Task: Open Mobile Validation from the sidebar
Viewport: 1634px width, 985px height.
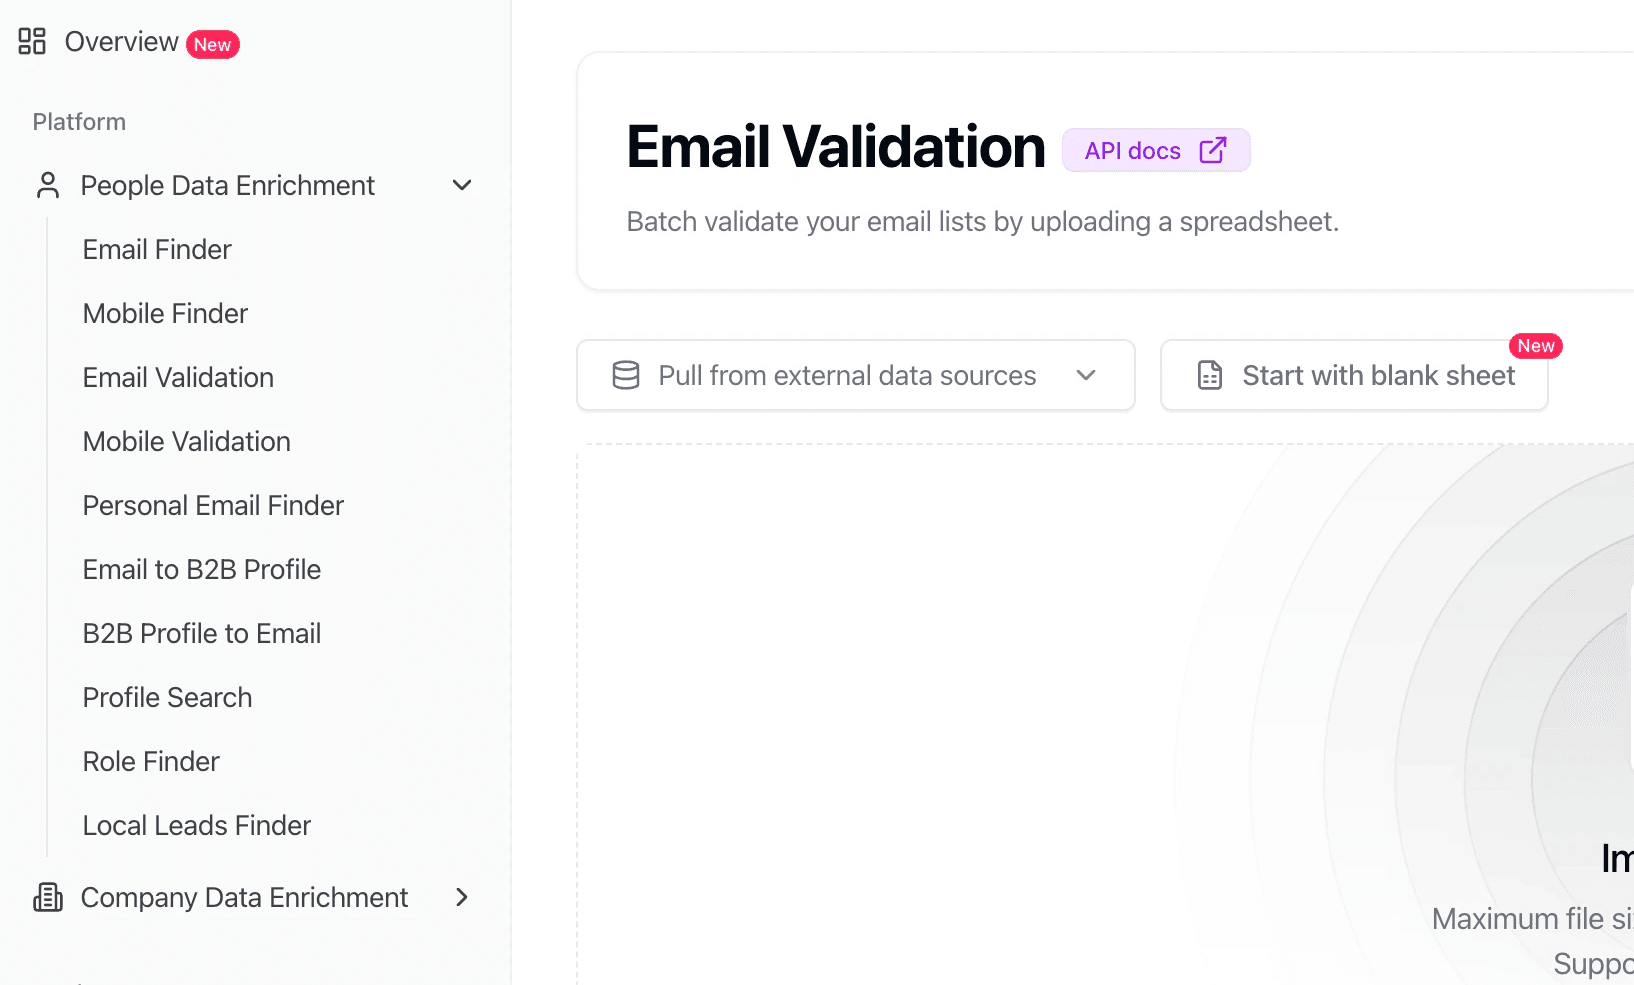Action: tap(186, 441)
